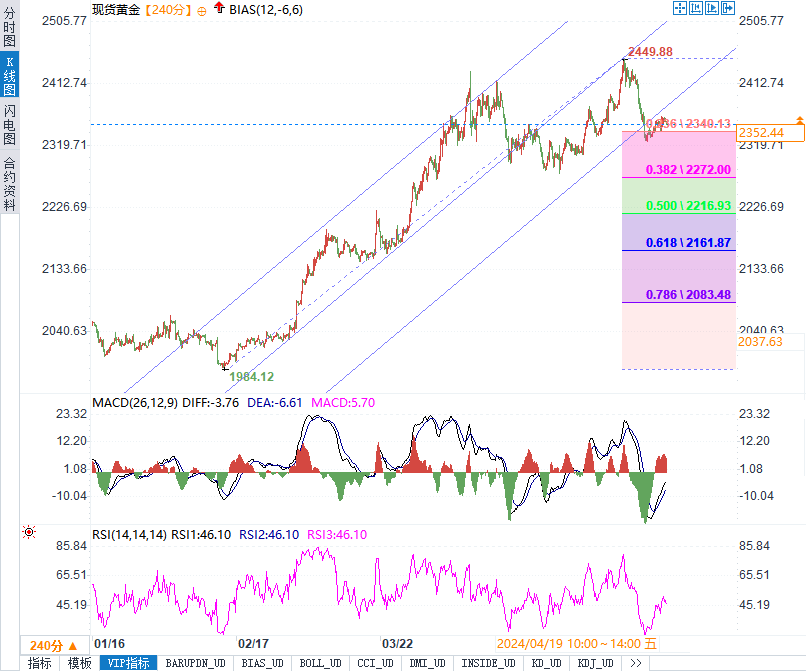Click the MACD(26,12,9) indicator label
The height and width of the screenshot is (671, 806).
[134, 402]
